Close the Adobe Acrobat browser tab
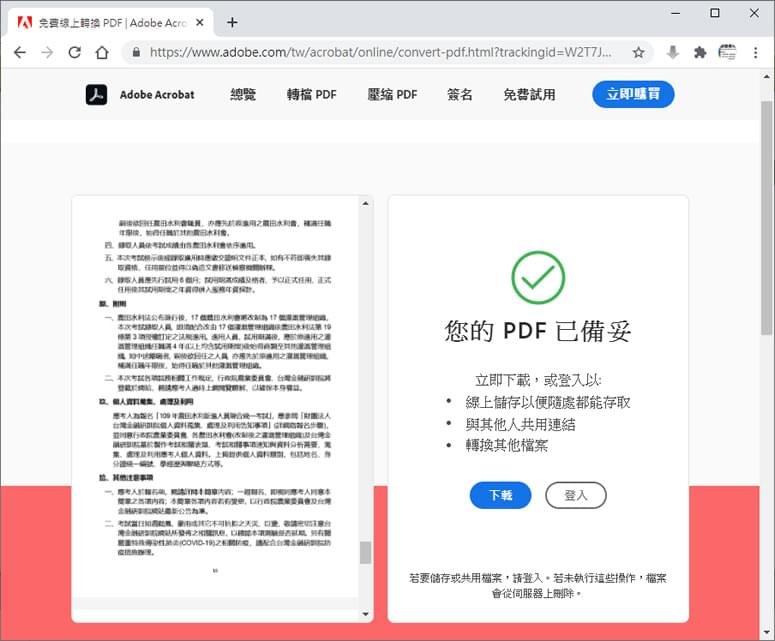Image resolution: width=775 pixels, height=641 pixels. click(x=200, y=23)
